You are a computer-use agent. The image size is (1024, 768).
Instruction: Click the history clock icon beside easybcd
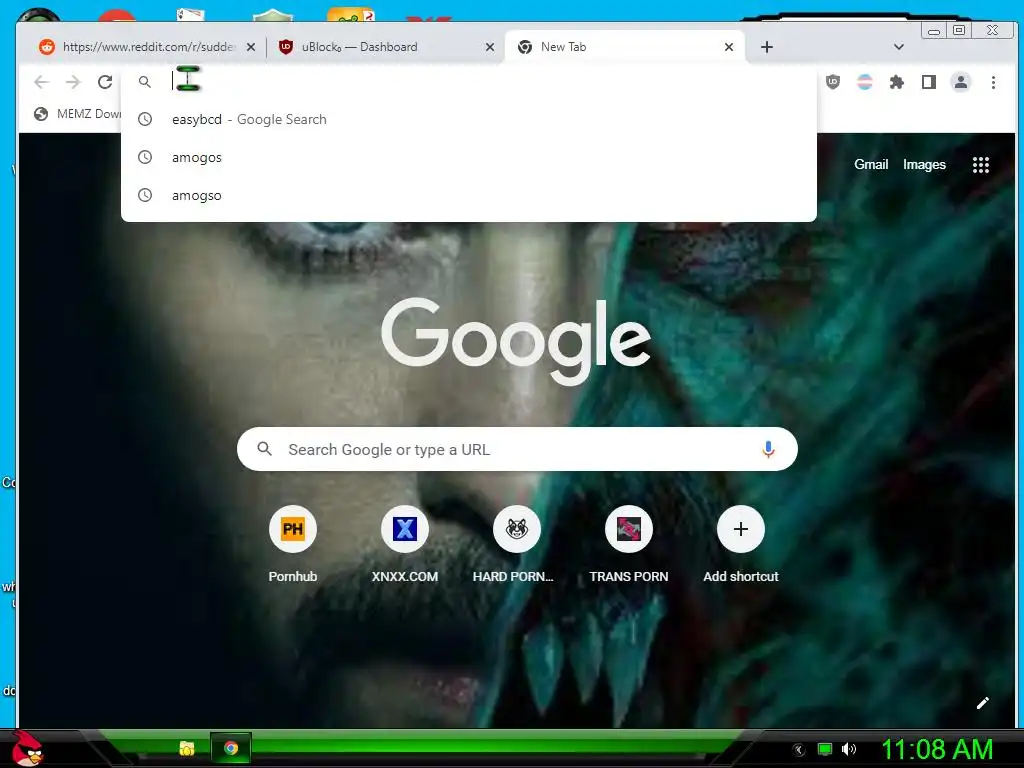145,120
